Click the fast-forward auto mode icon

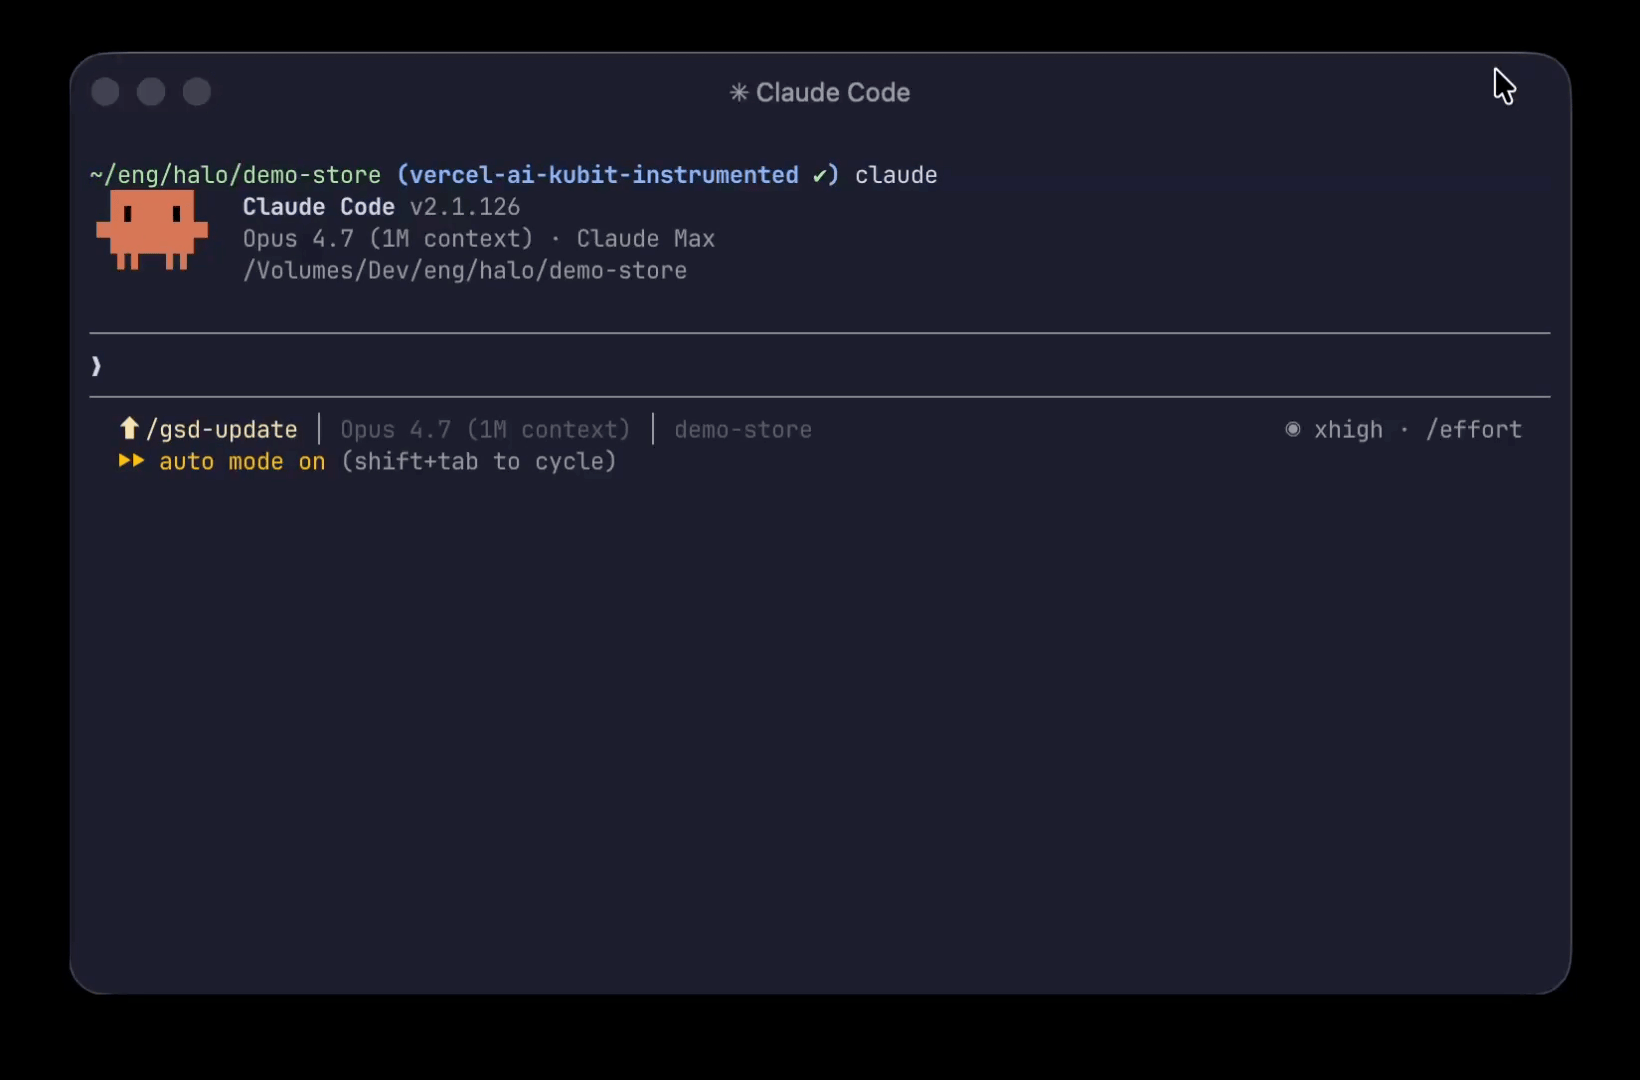coord(132,461)
